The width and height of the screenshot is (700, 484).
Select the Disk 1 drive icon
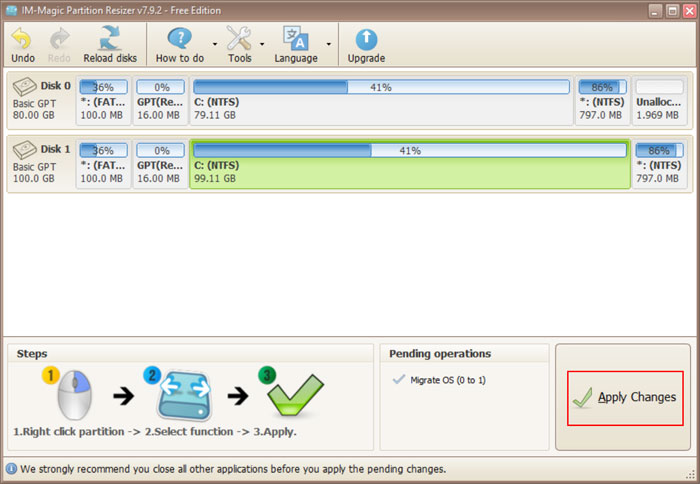(x=25, y=150)
